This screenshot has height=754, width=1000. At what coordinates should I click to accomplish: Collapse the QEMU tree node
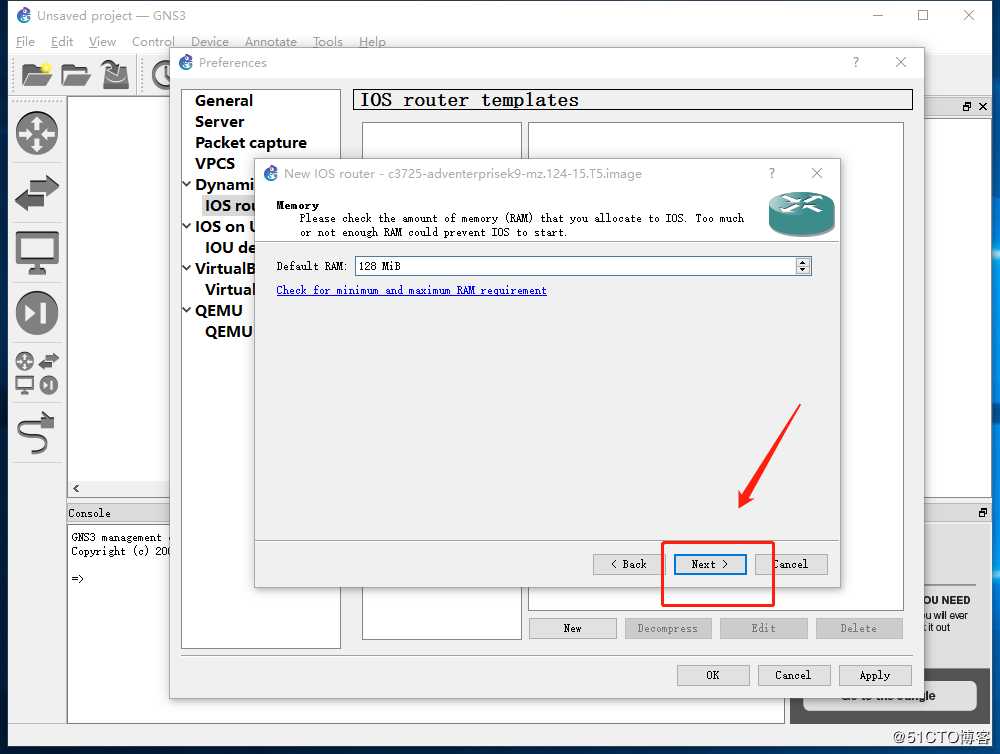point(186,311)
